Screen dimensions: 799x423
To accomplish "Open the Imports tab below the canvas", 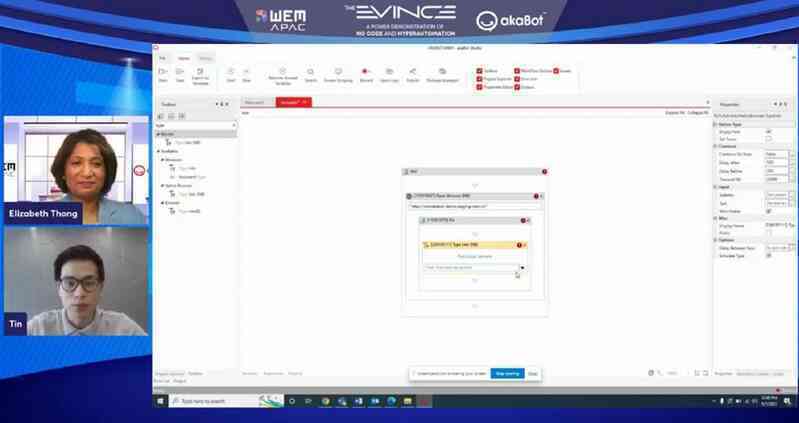I will [296, 374].
